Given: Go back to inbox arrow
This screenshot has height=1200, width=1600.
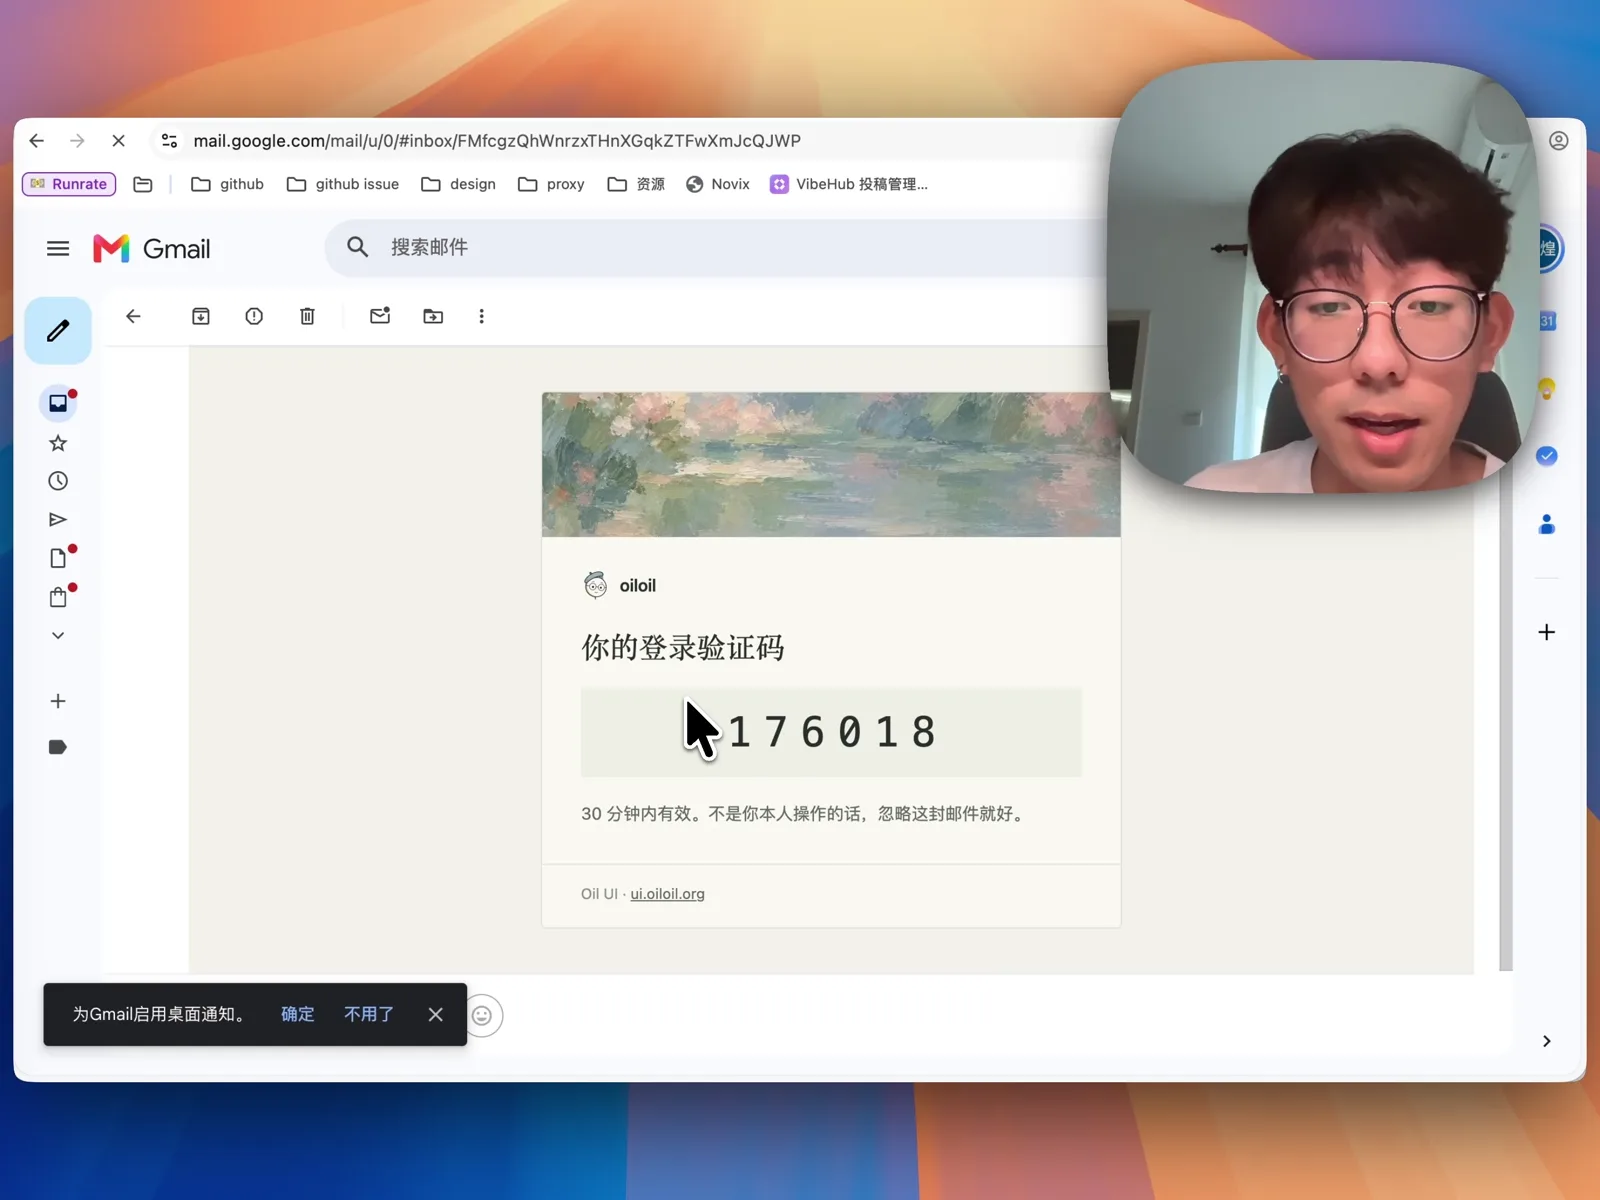Looking at the screenshot, I should pos(133,316).
